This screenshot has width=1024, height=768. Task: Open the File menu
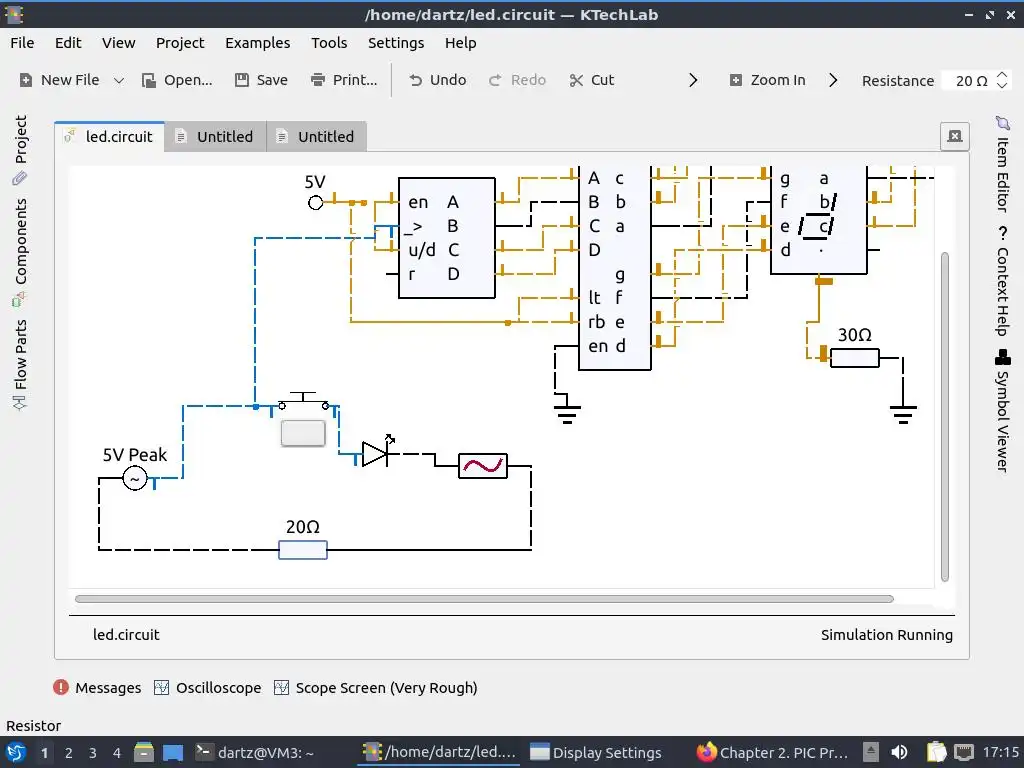[22, 43]
